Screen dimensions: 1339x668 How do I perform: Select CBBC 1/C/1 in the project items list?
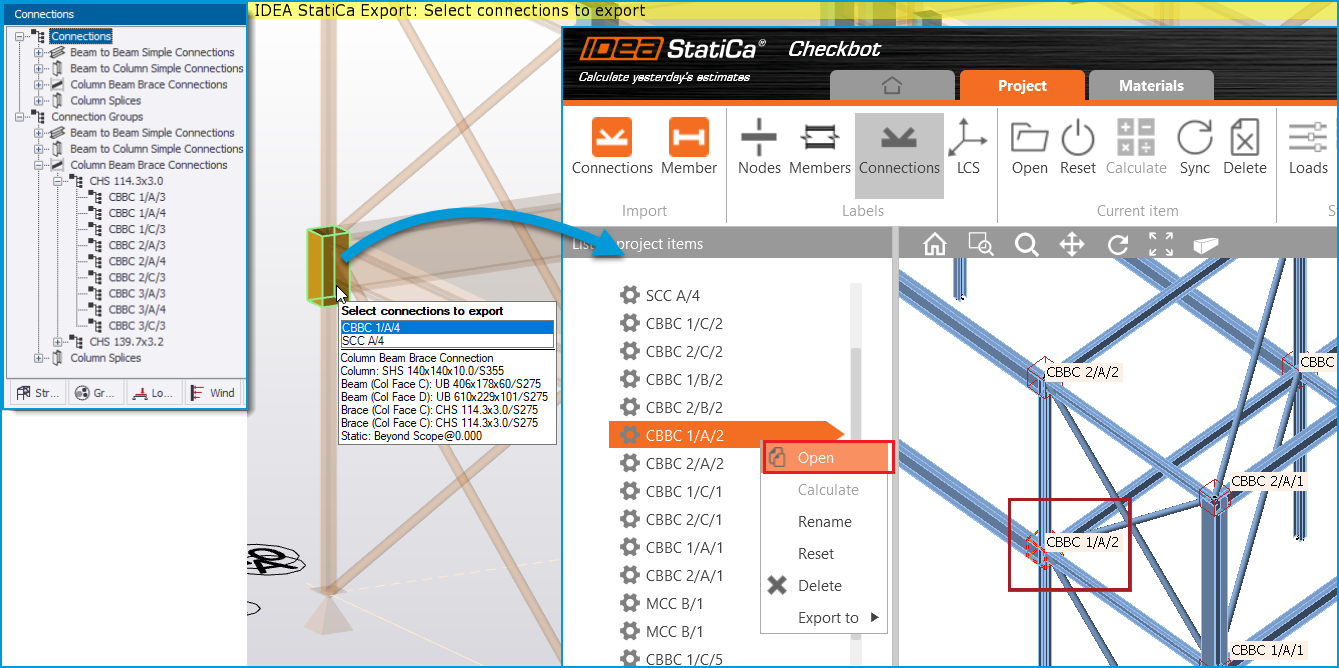click(684, 491)
